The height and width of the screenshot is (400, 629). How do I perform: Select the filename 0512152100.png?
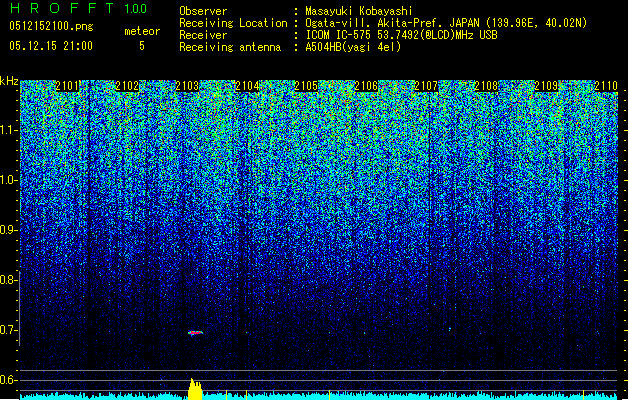point(51,26)
